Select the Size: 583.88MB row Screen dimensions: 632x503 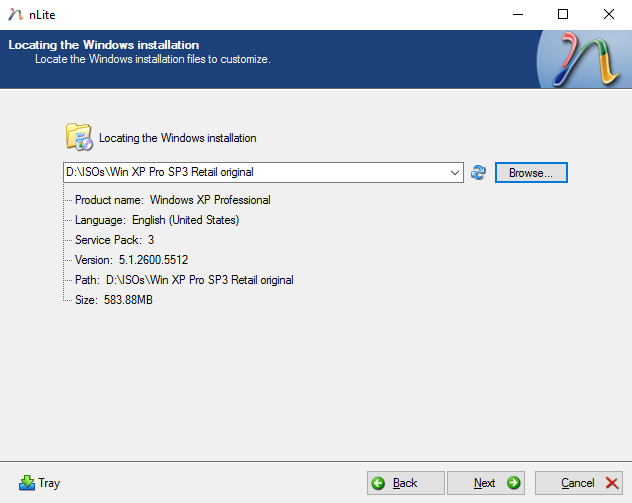(x=114, y=300)
